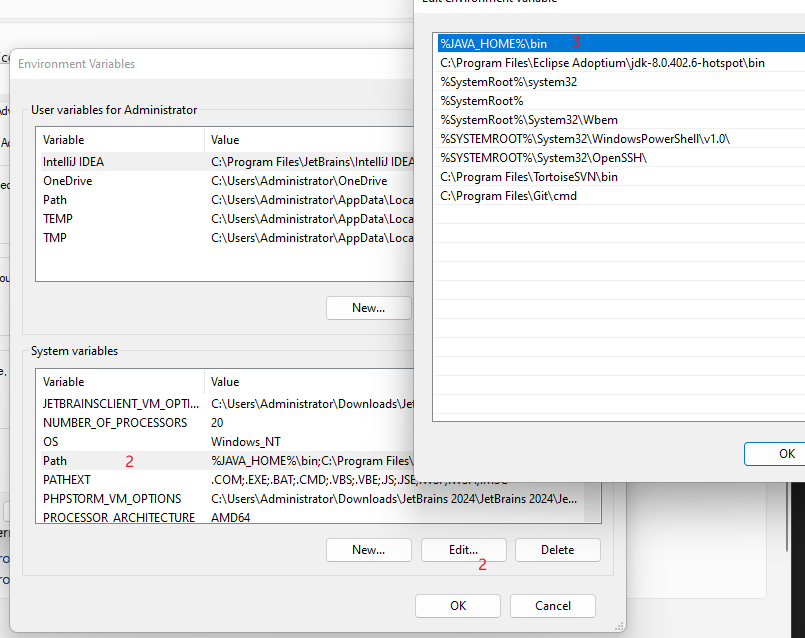805x638 pixels.
Task: Select the NUMBER_OF_PROCESSORS system variable row
Action: 225,423
